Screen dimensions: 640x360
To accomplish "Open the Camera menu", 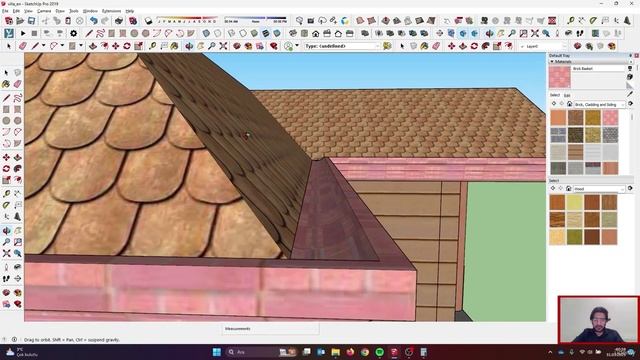I will 44,11.
